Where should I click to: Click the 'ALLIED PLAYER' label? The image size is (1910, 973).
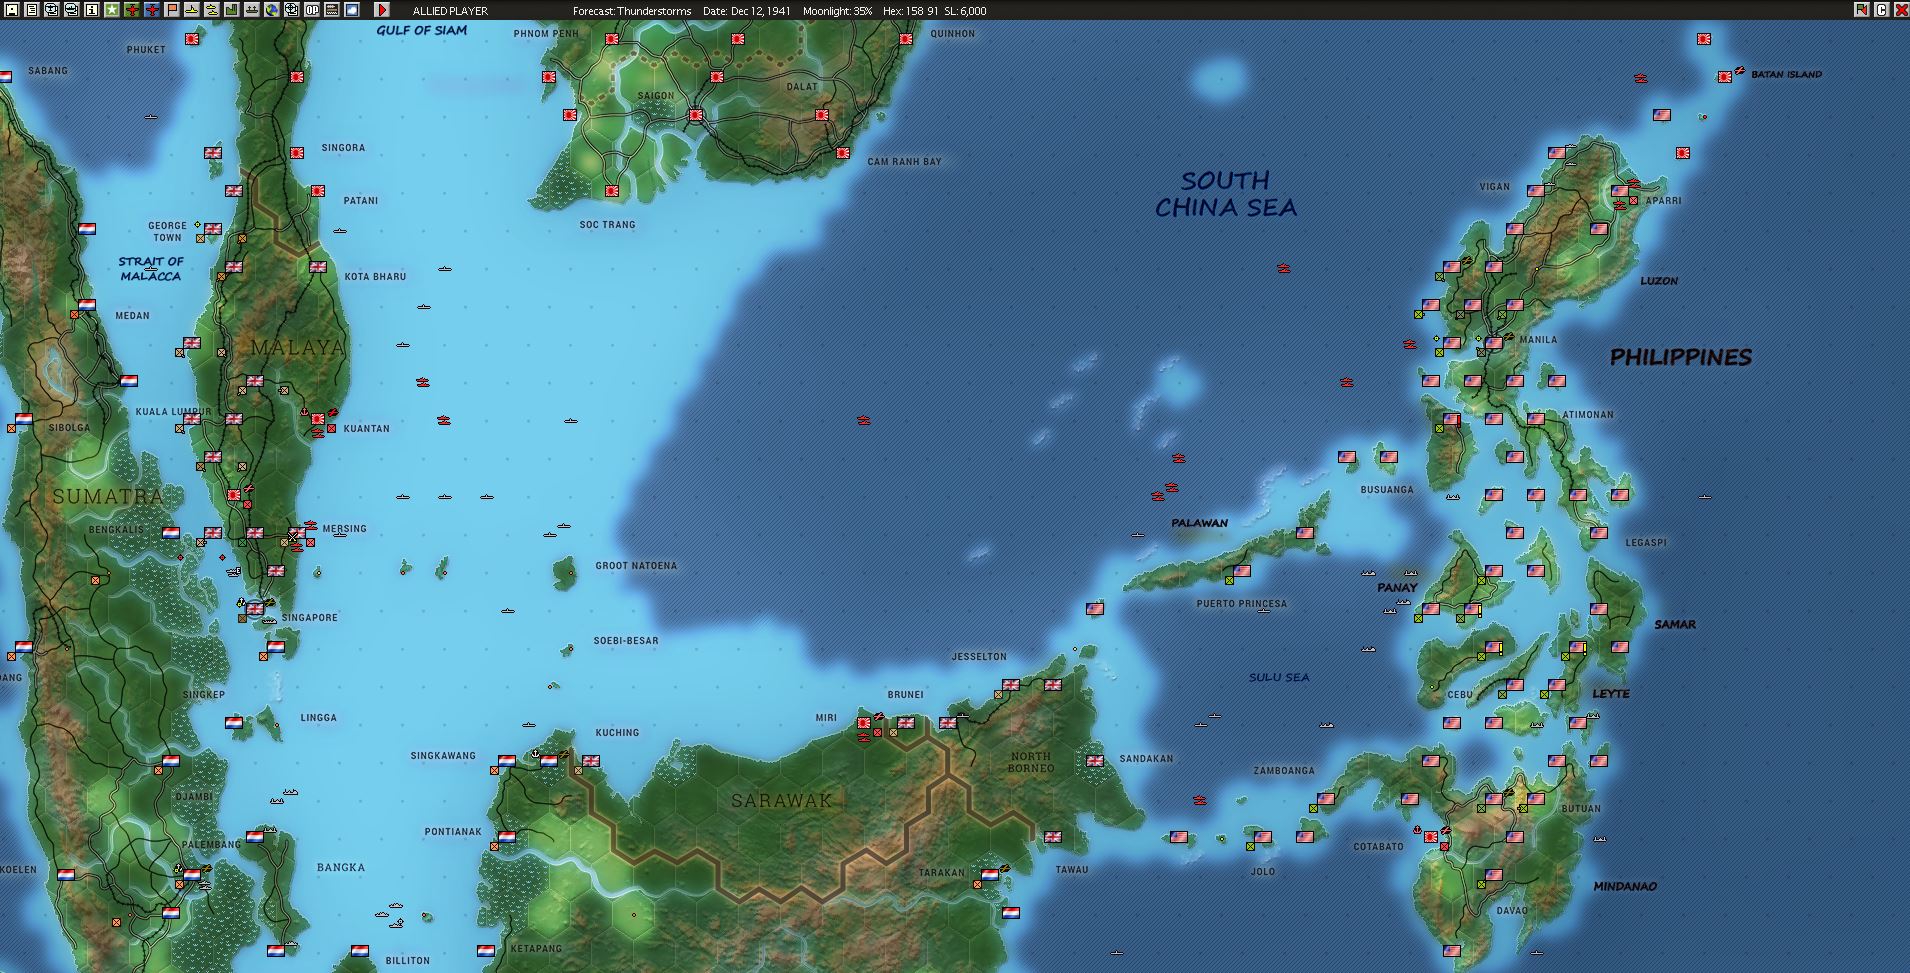click(x=450, y=11)
